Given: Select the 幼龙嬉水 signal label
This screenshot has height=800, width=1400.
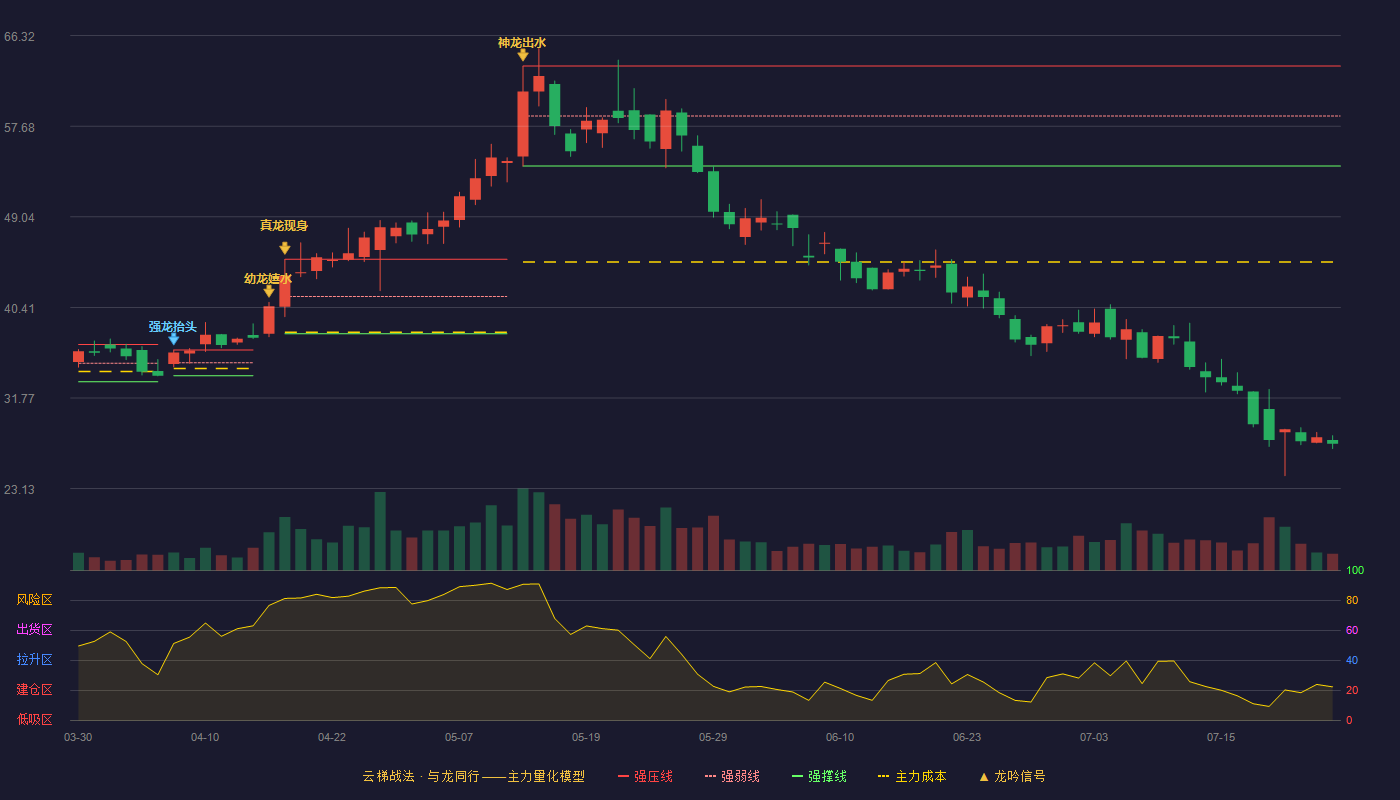Looking at the screenshot, I should [268, 279].
